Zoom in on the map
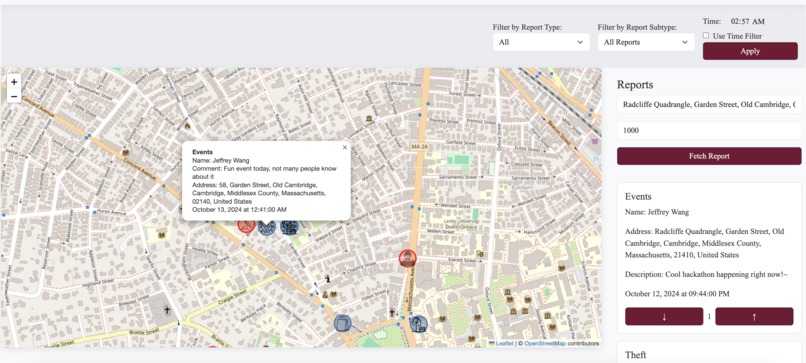Screen dimensions: 806x363 click(14, 82)
